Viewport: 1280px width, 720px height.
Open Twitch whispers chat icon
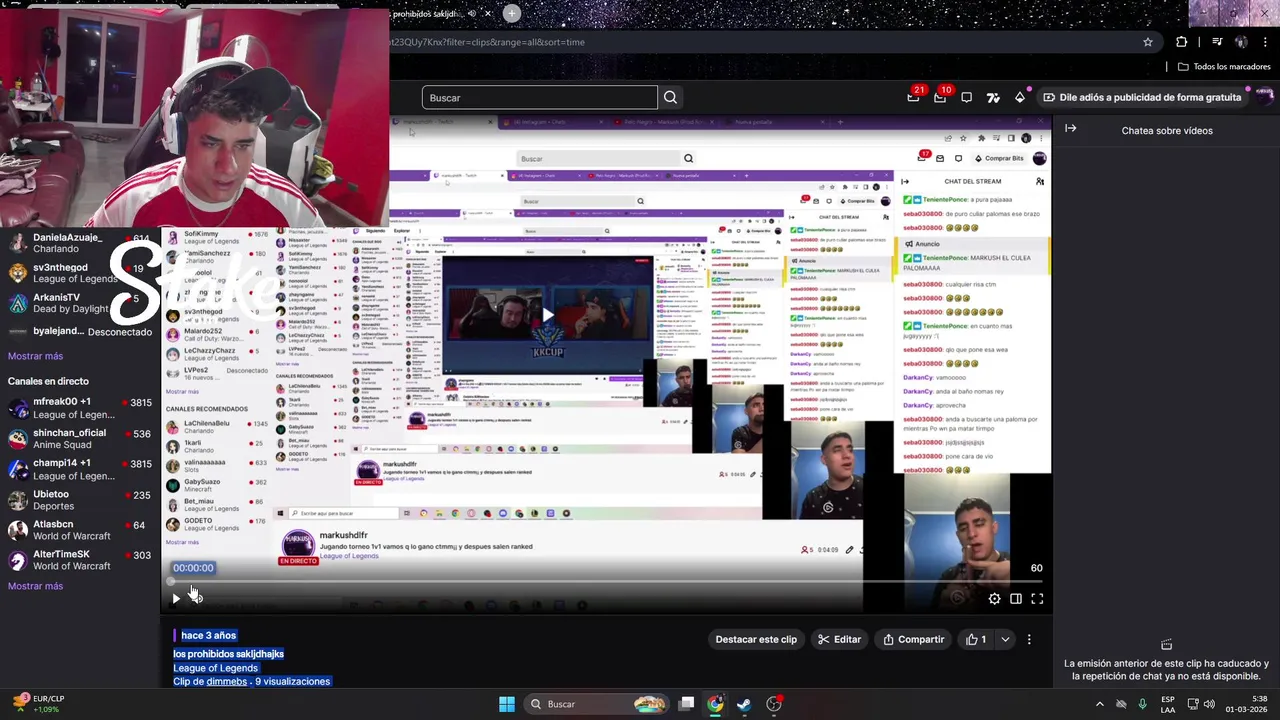pyautogui.click(x=966, y=97)
